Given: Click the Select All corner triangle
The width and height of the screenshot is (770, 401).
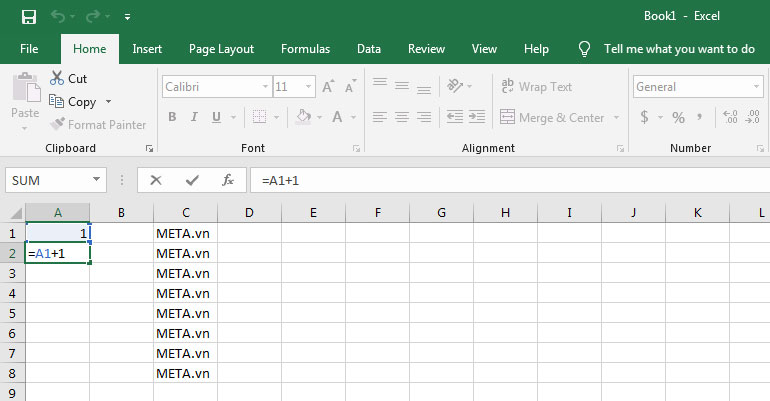Looking at the screenshot, I should [15, 213].
